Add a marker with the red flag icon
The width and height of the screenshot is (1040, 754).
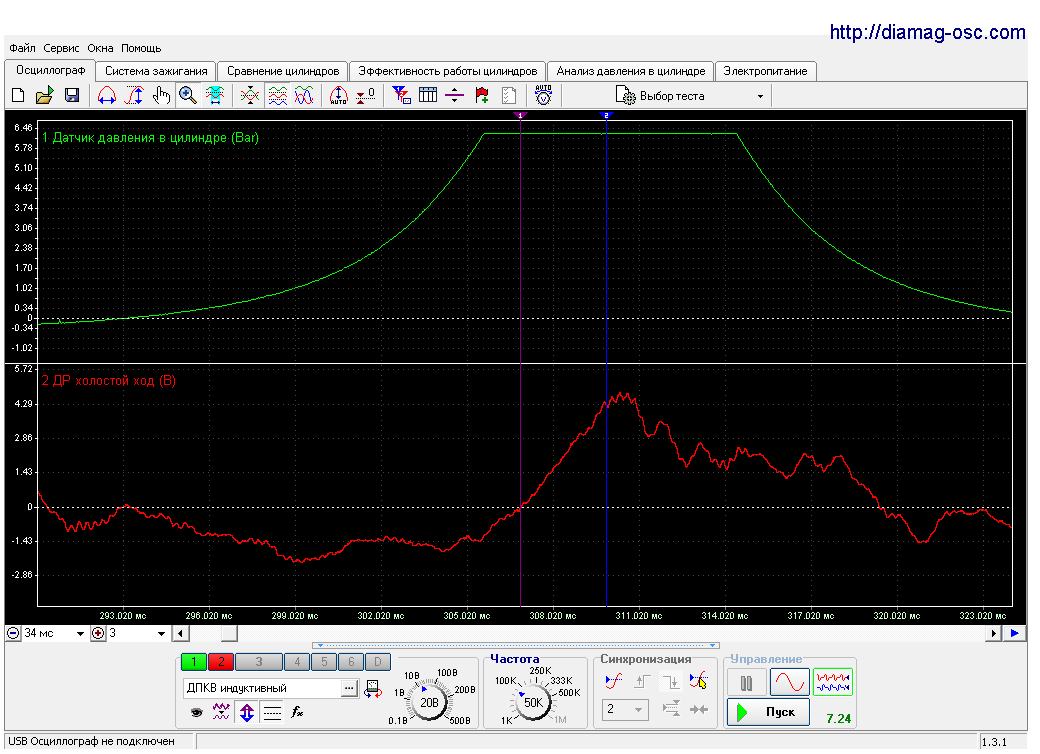[x=482, y=96]
